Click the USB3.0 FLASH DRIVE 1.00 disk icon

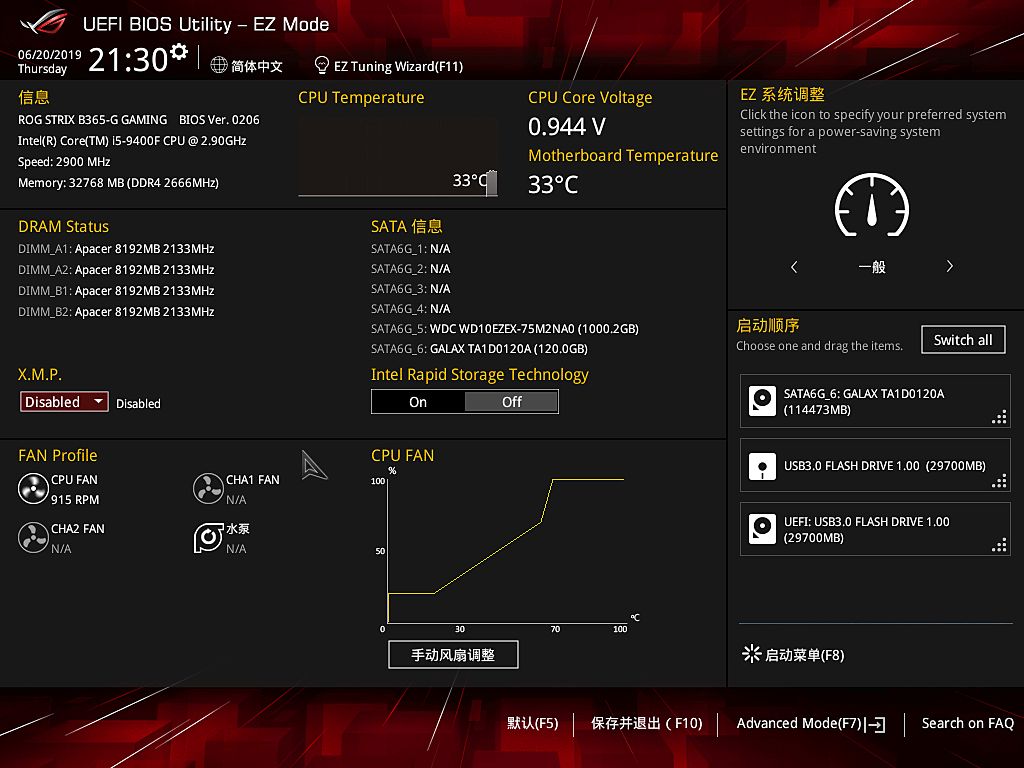(x=762, y=466)
